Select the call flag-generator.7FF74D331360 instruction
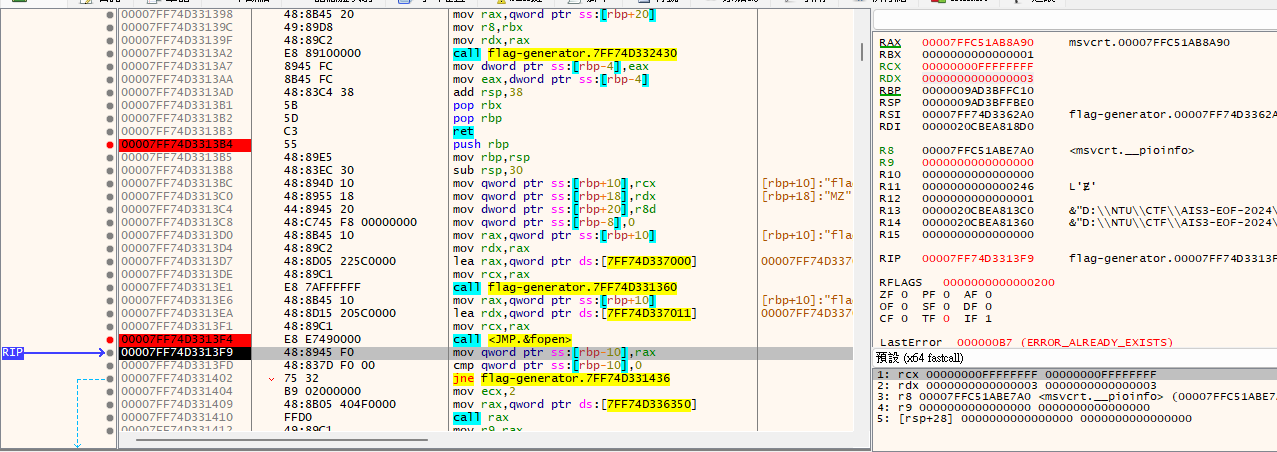 point(565,287)
